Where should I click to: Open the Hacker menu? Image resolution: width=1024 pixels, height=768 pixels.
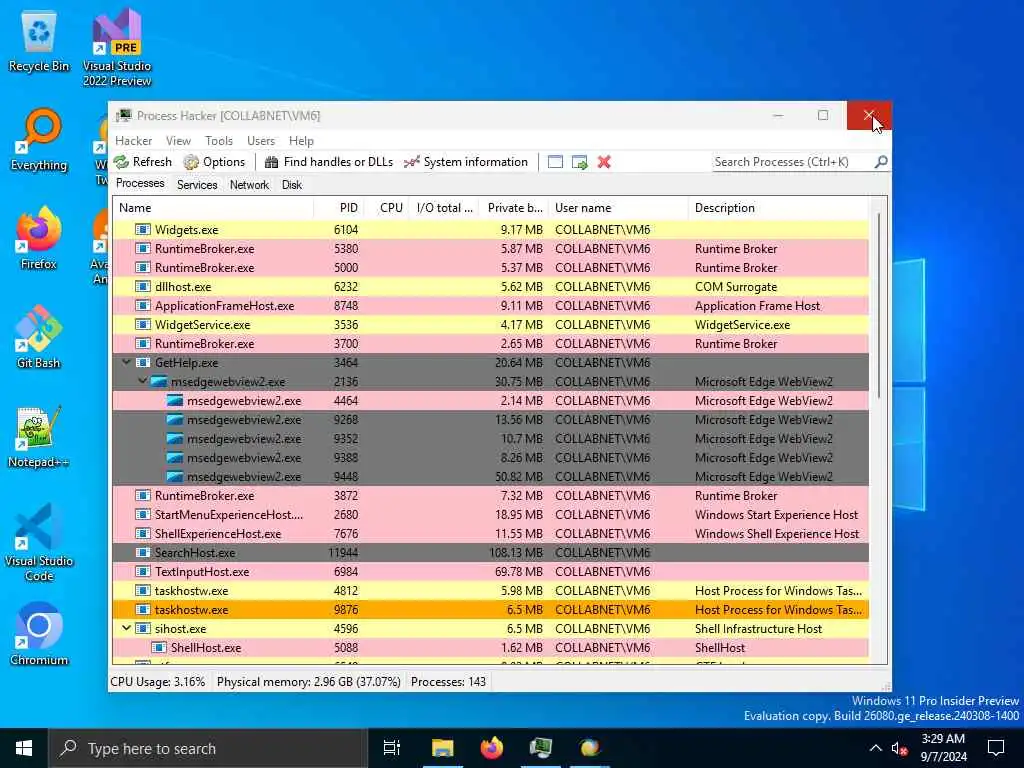[133, 140]
